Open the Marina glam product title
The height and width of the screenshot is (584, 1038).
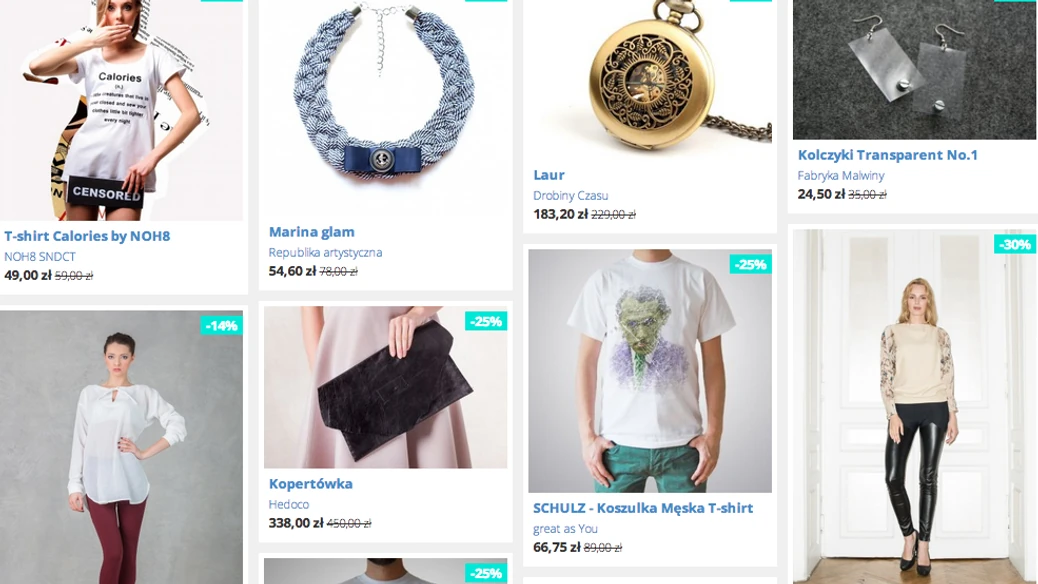click(311, 232)
